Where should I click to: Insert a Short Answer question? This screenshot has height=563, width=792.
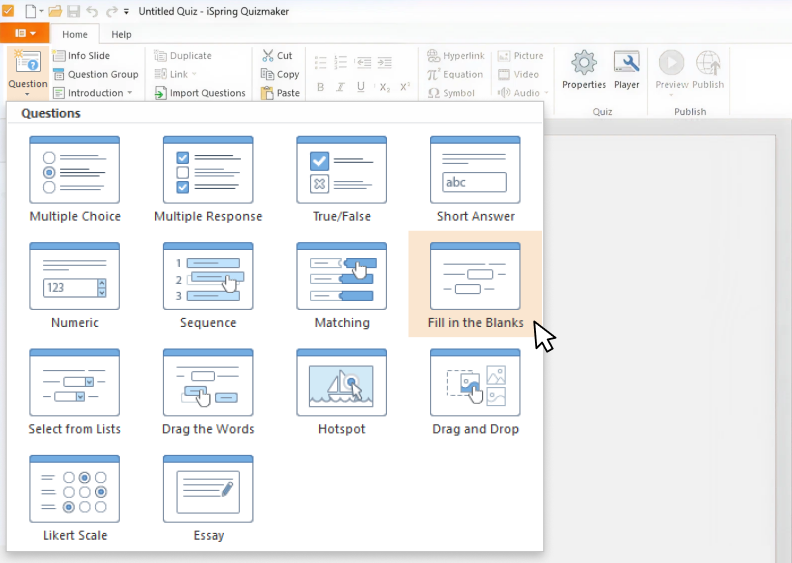tap(475, 179)
